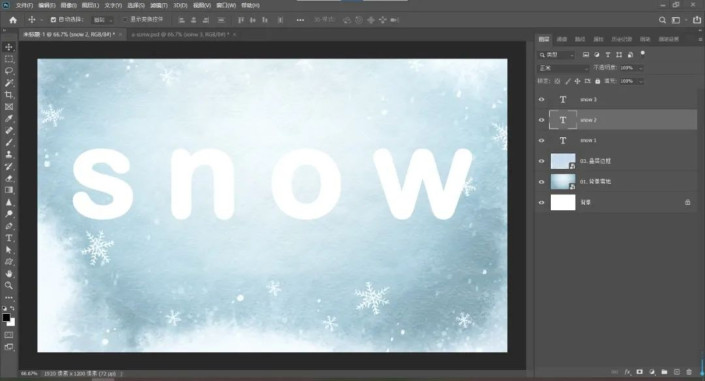Open the layer filter type dropdown

tap(557, 55)
